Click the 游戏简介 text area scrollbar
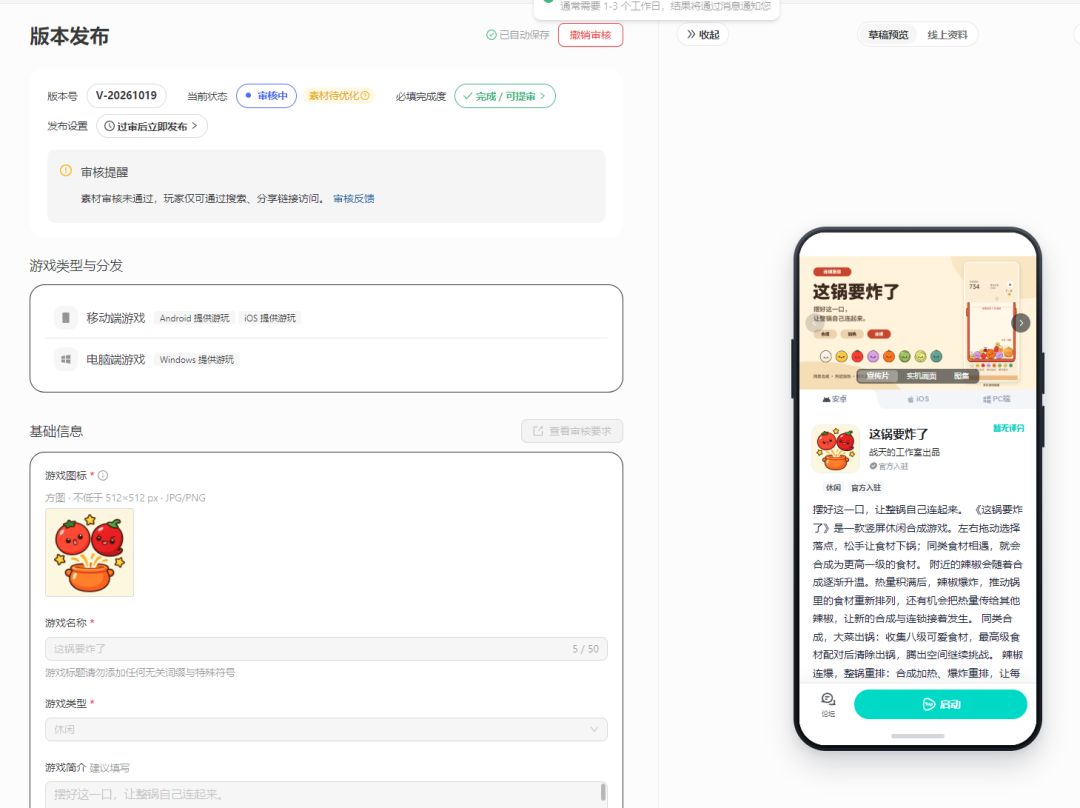 tap(603, 792)
